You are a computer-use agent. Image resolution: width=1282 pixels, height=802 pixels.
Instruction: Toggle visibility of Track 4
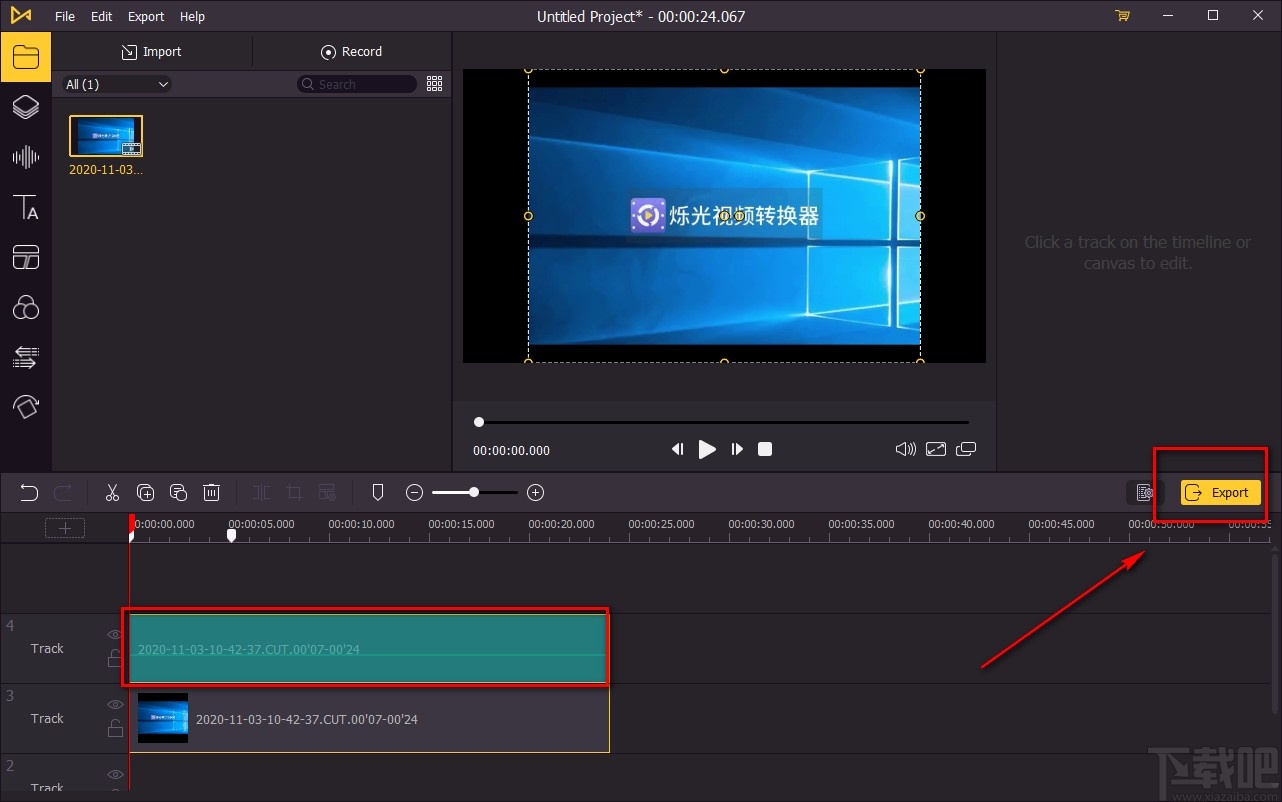[x=115, y=634]
